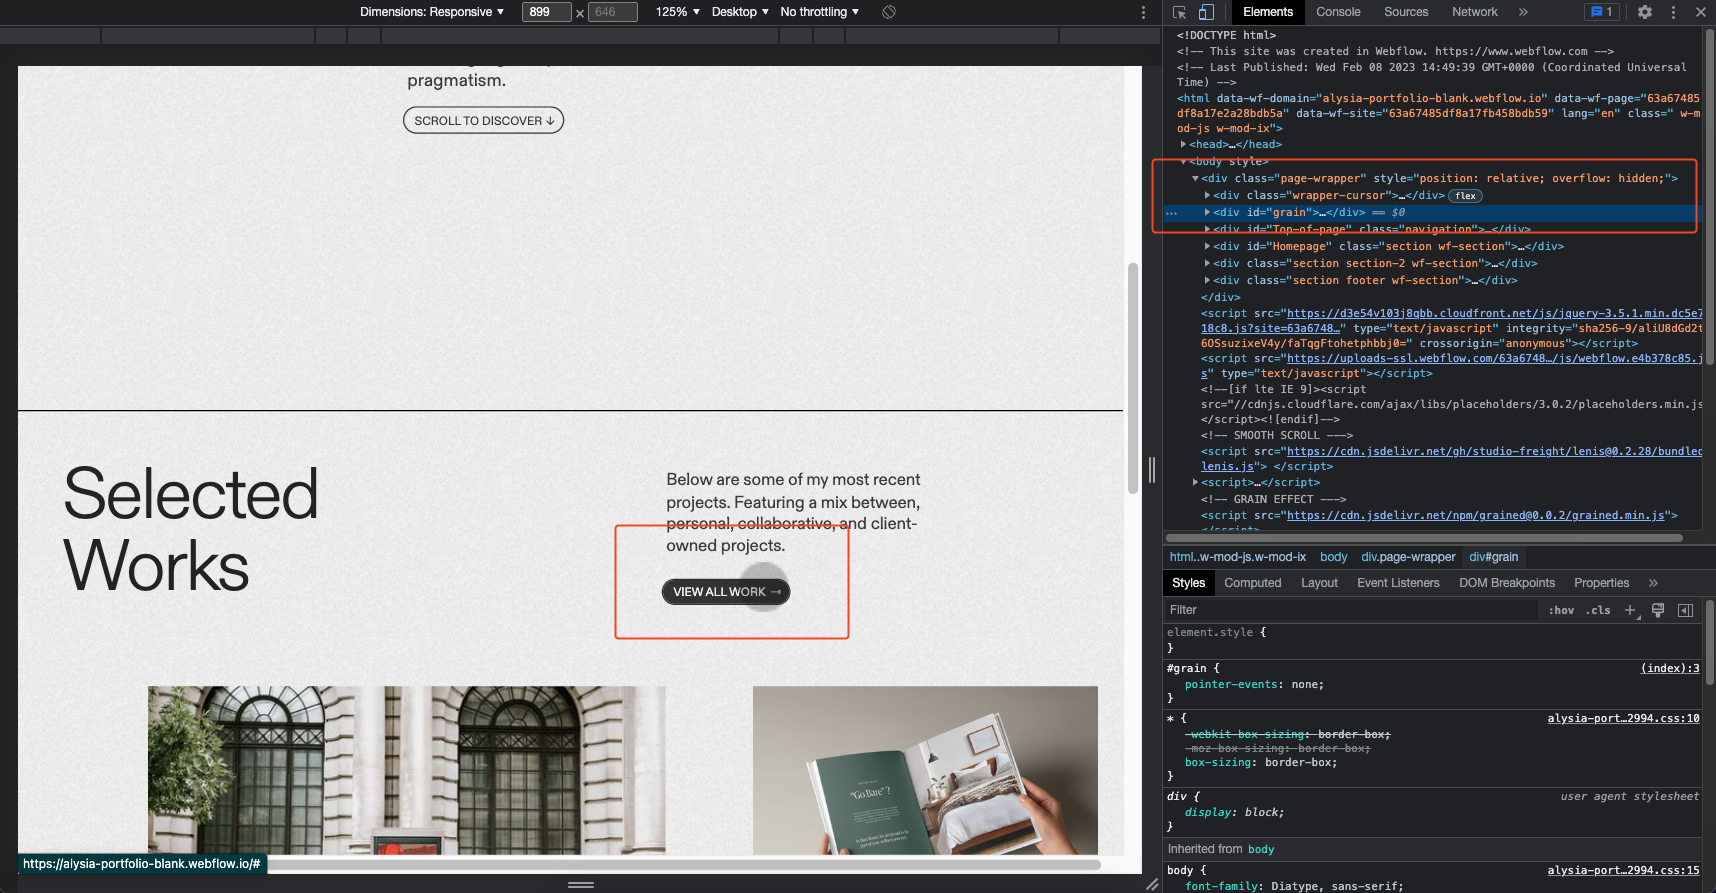
Task: Open the issues counter badge
Action: [1601, 12]
